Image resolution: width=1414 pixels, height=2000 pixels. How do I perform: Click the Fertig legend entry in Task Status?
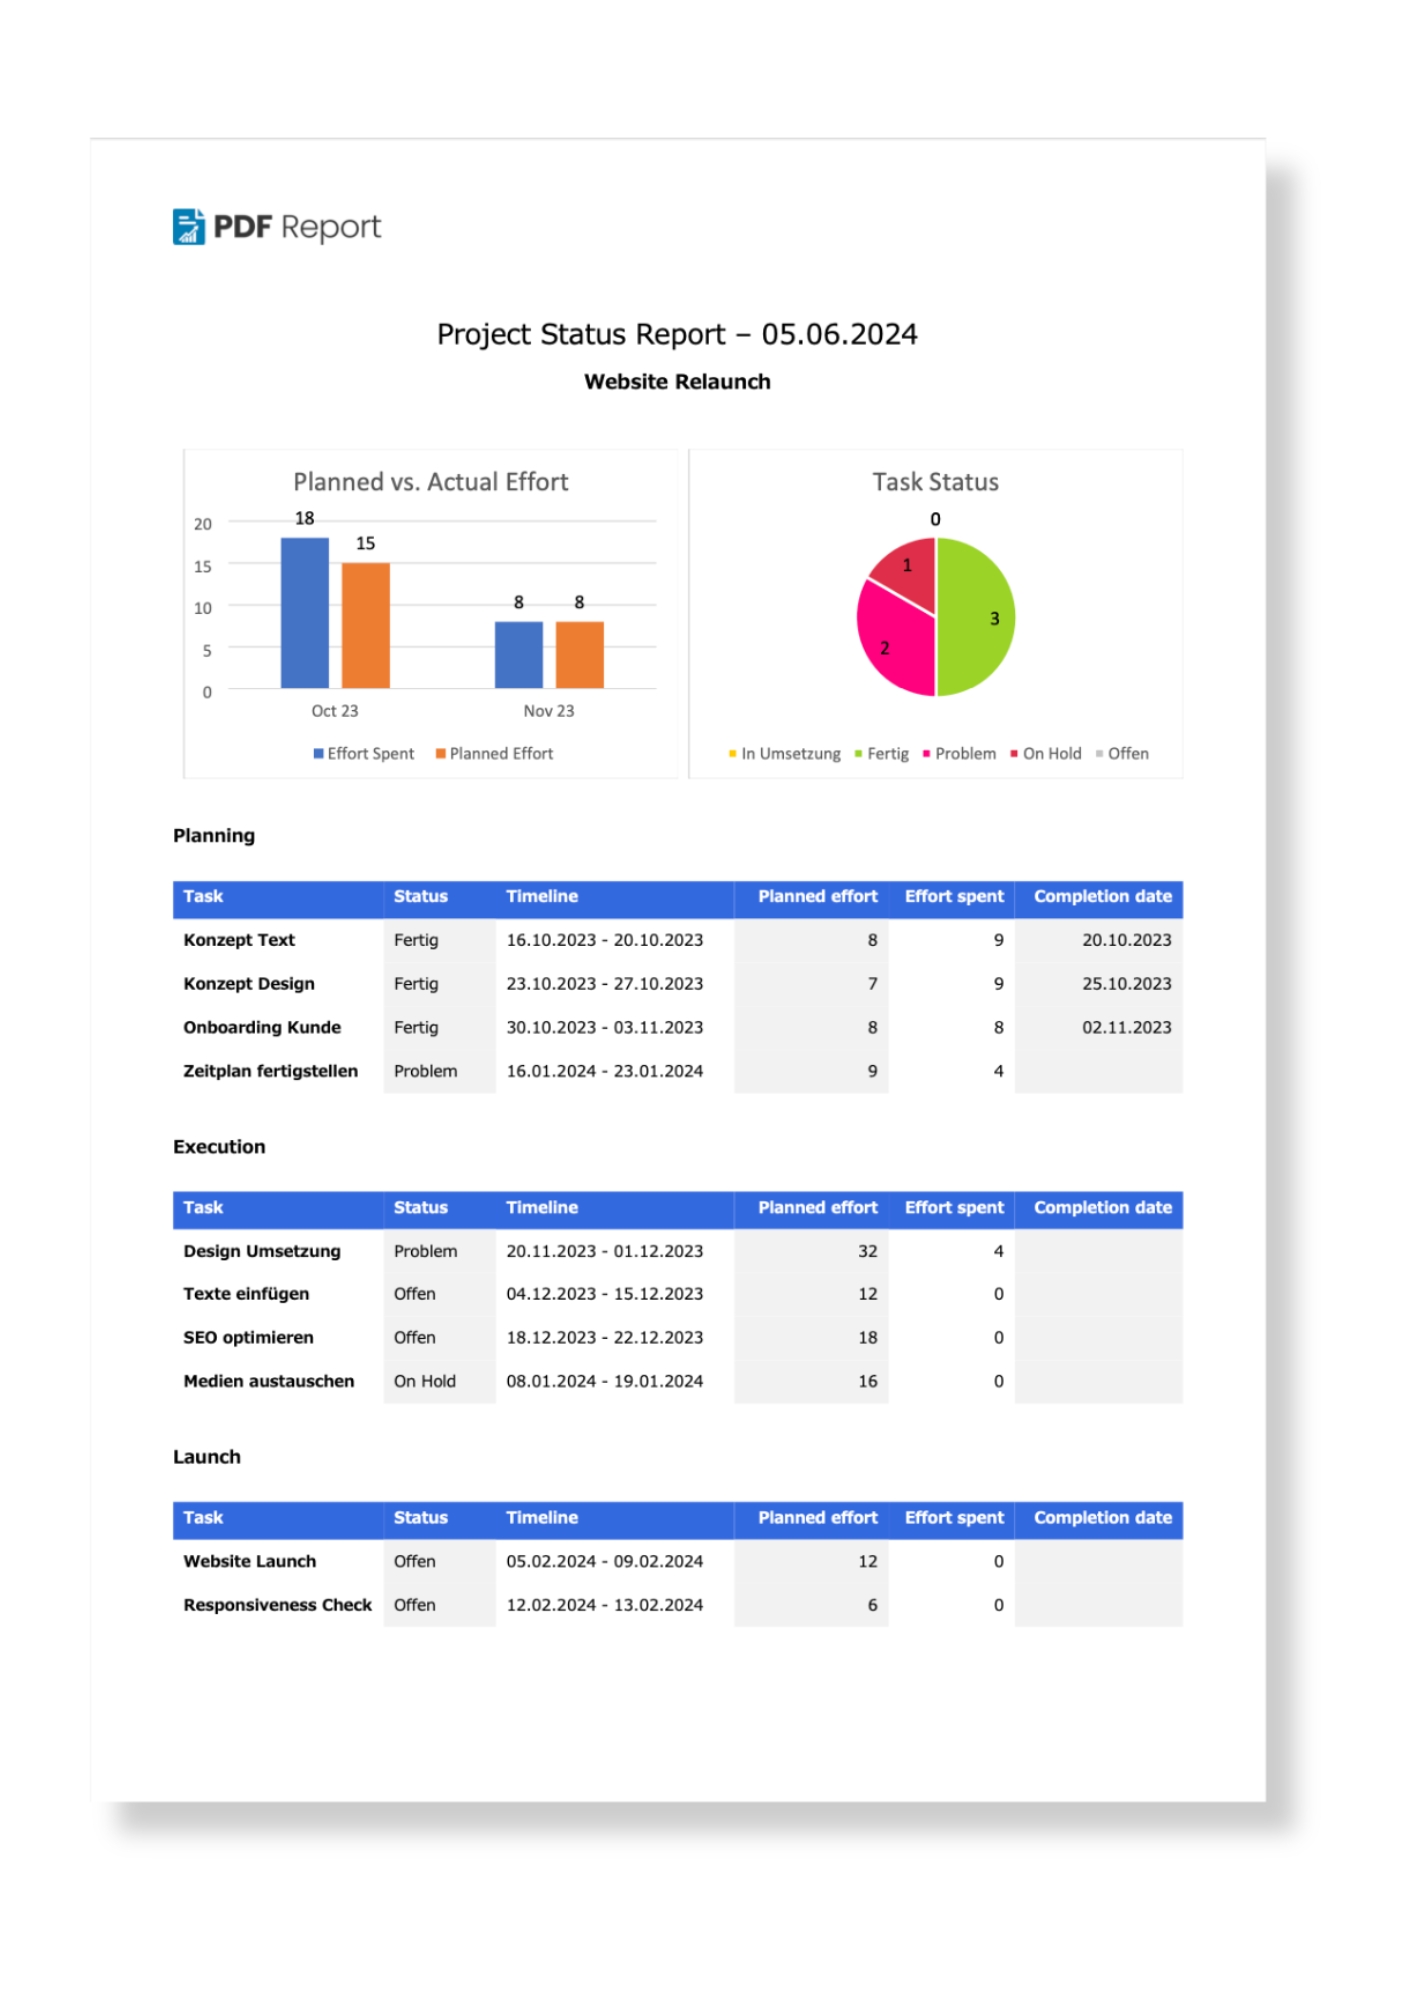coord(882,754)
